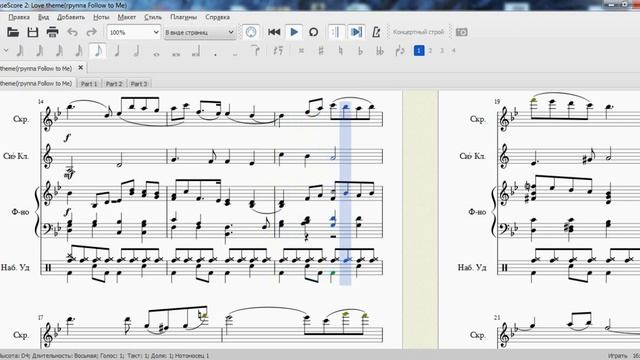This screenshot has height=360, width=640.
Task: Switch to the Part 3 tab
Action: point(139,84)
